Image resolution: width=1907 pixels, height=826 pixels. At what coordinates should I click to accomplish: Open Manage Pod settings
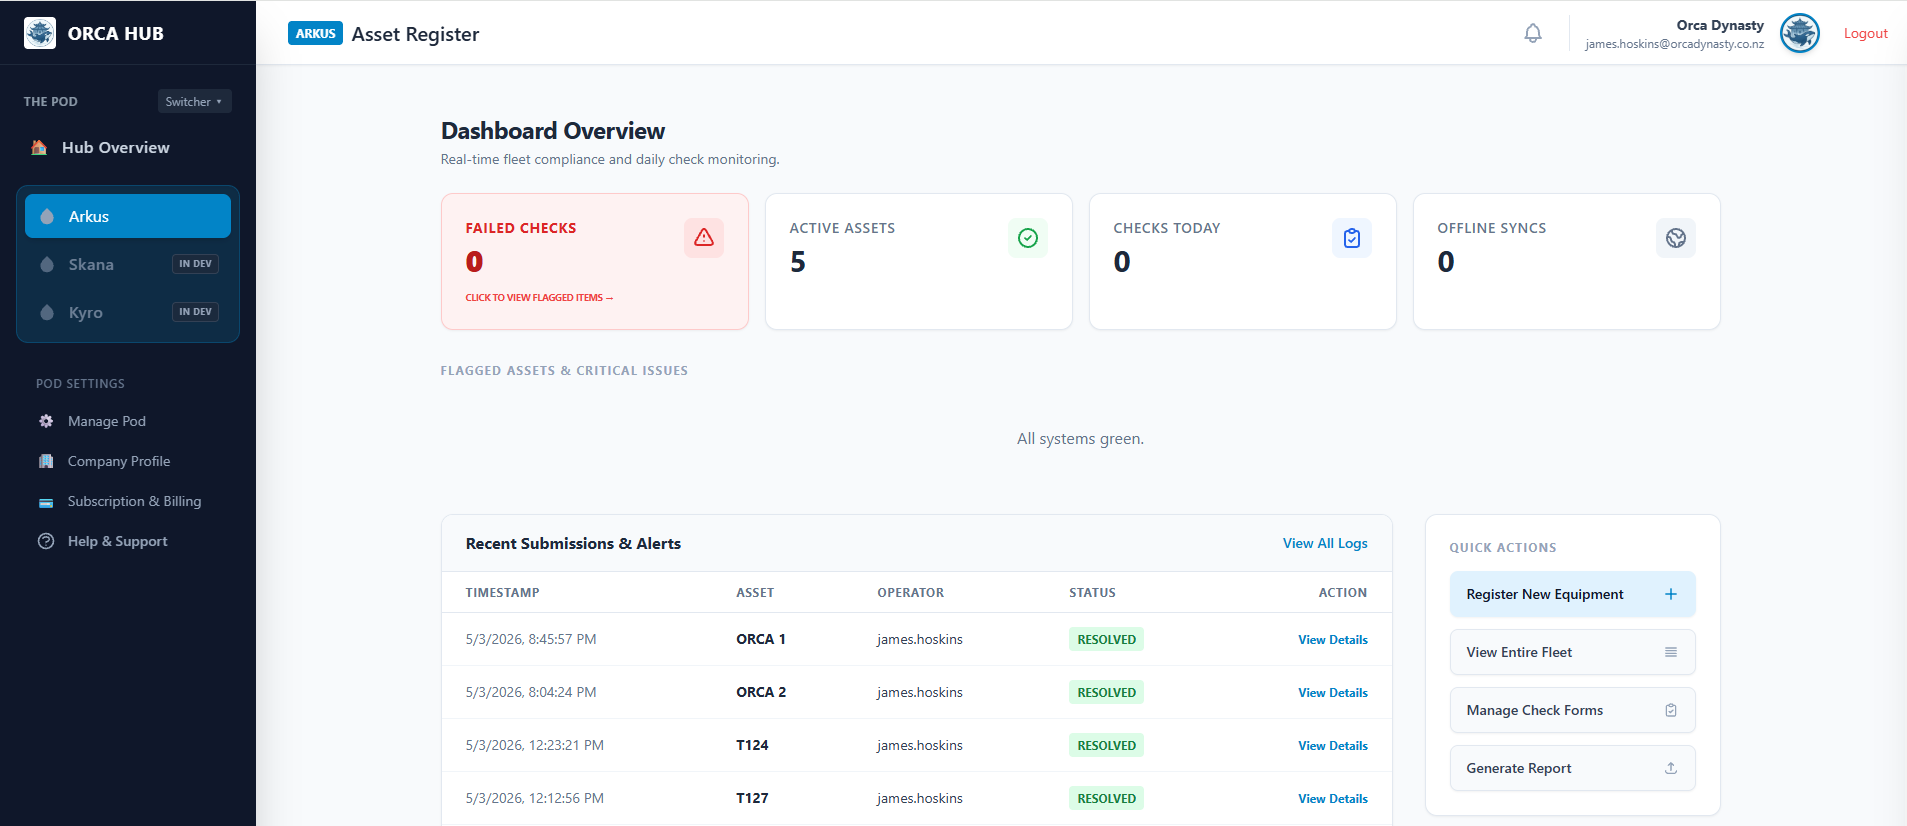[107, 421]
